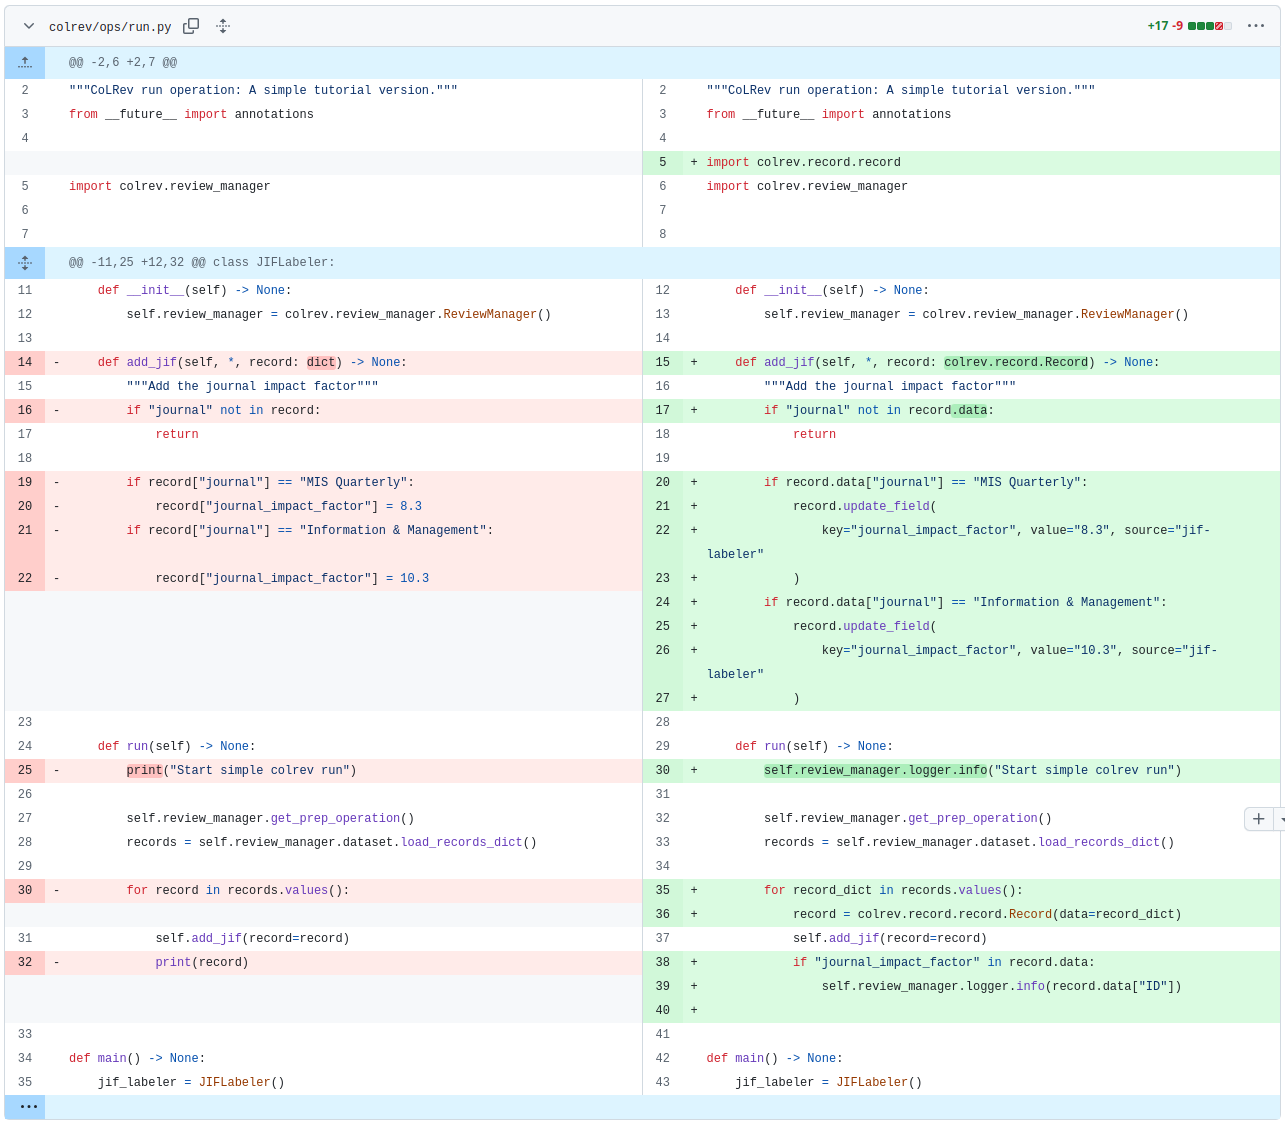Click added line 36 creating Record object

pyautogui.click(x=986, y=915)
